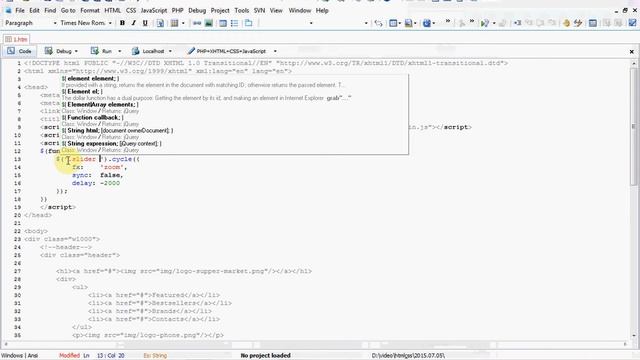Click the 'Col 20' position in status bar
Image resolution: width=640 pixels, height=360 pixels.
116,356
